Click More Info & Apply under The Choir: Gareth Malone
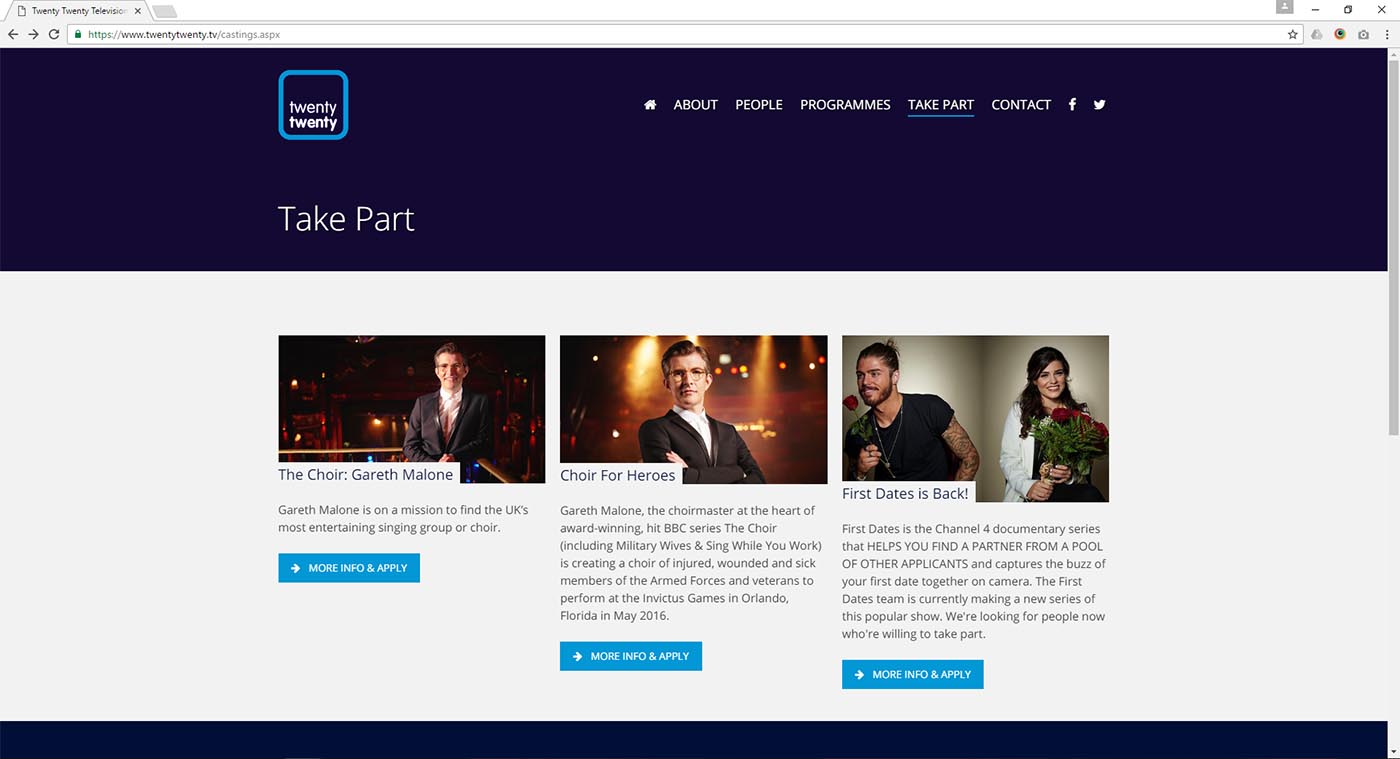Screen dimensions: 1400x759 [x=349, y=568]
